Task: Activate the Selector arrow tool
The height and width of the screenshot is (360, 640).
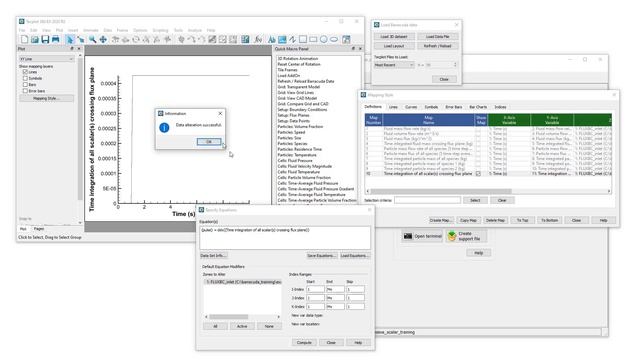Action: point(70,40)
